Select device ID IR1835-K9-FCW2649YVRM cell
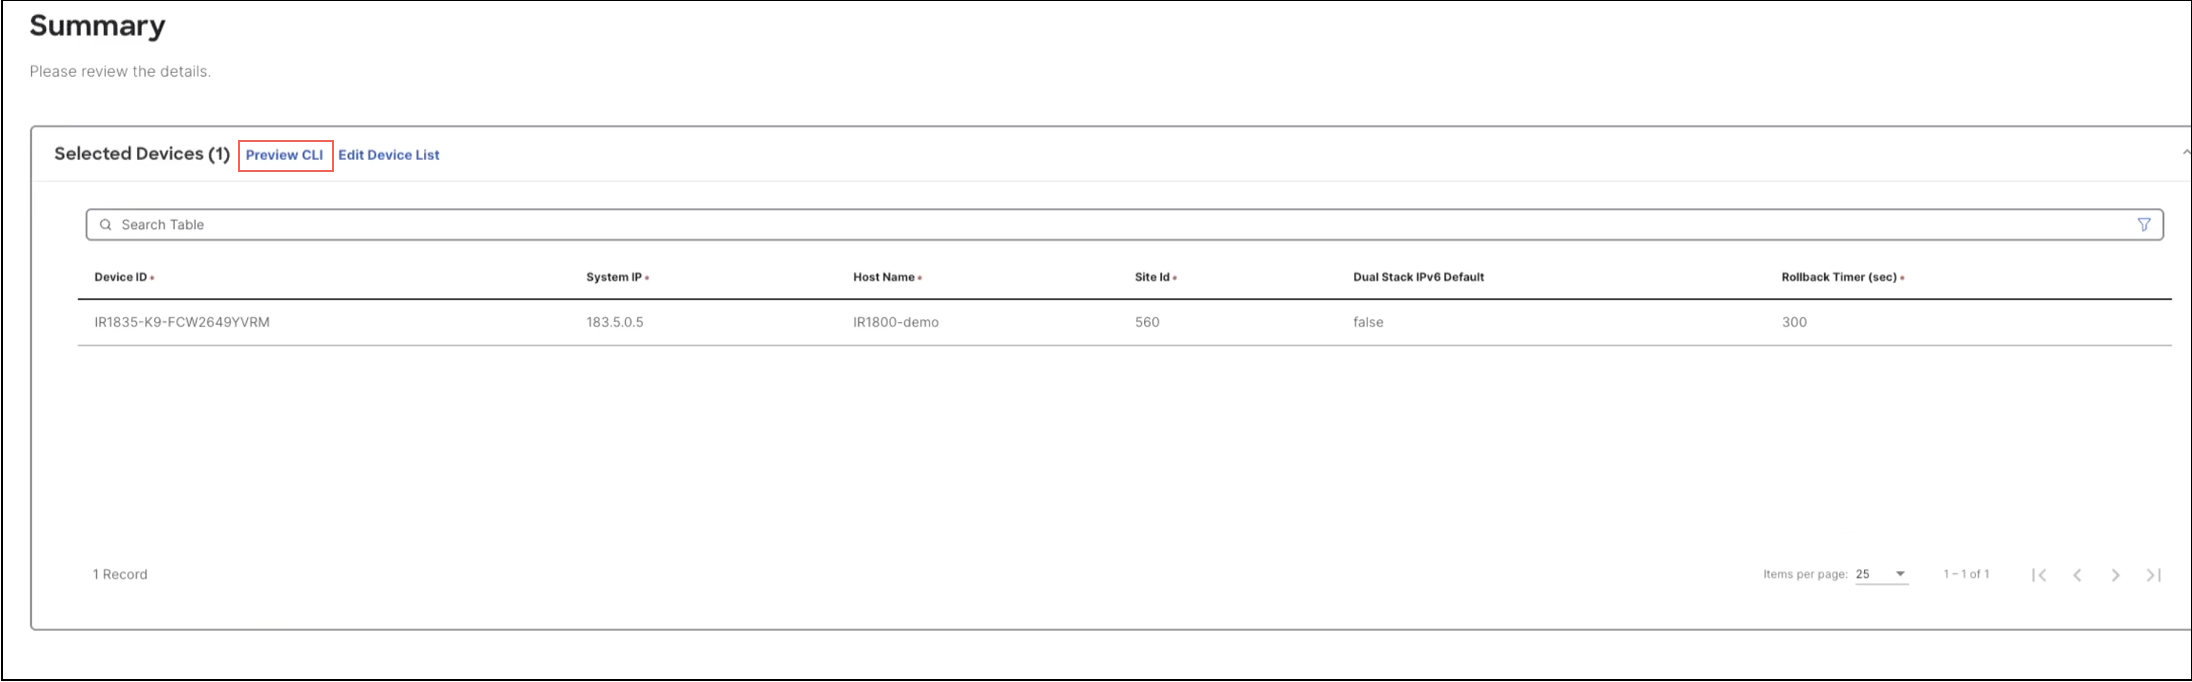Viewport: 2192px width, 682px height. pos(182,322)
